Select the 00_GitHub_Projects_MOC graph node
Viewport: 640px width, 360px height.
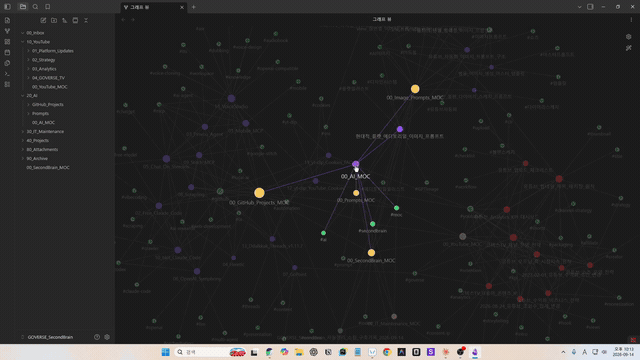pyautogui.click(x=259, y=193)
